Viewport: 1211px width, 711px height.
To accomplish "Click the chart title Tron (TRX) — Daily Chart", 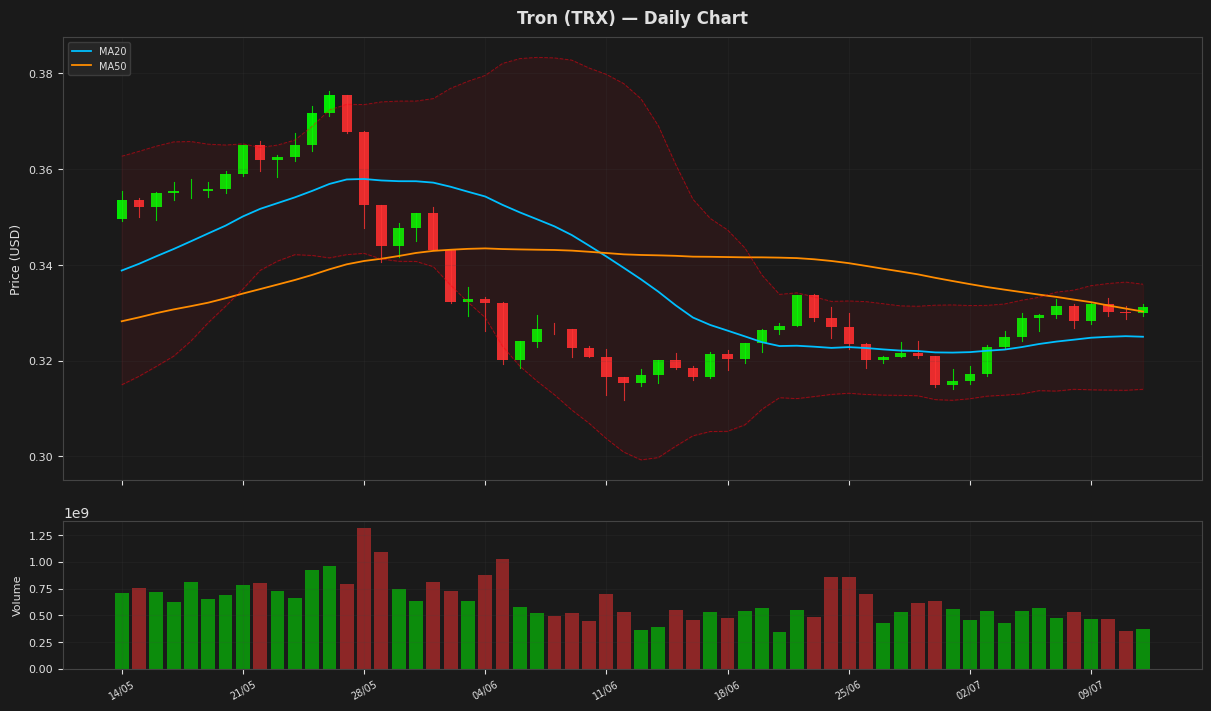I will (632, 18).
